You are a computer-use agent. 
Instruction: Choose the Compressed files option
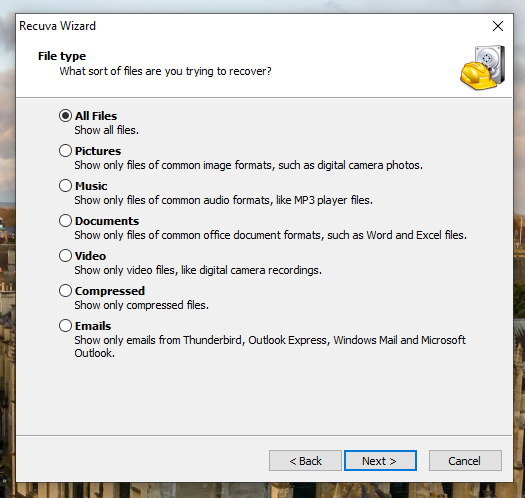(65, 291)
